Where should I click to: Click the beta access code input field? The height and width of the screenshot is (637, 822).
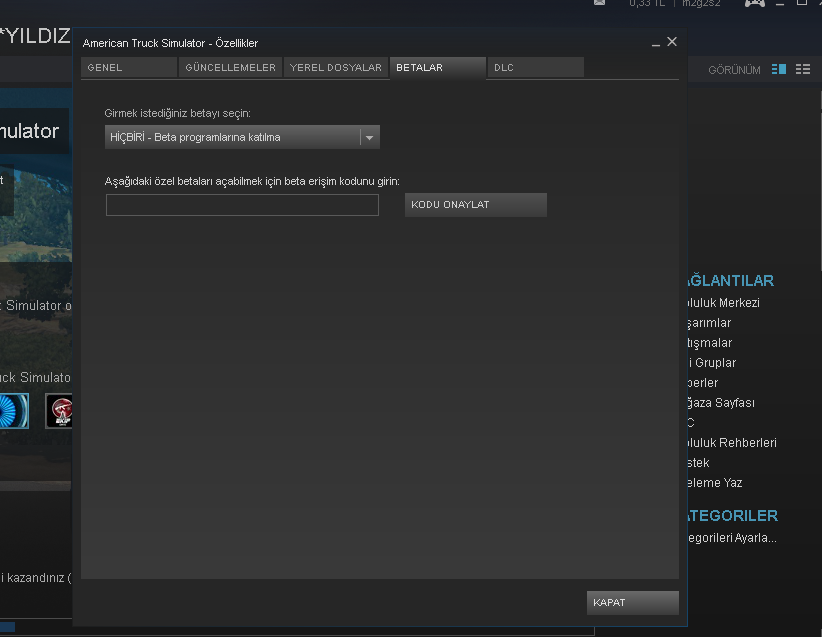click(242, 205)
